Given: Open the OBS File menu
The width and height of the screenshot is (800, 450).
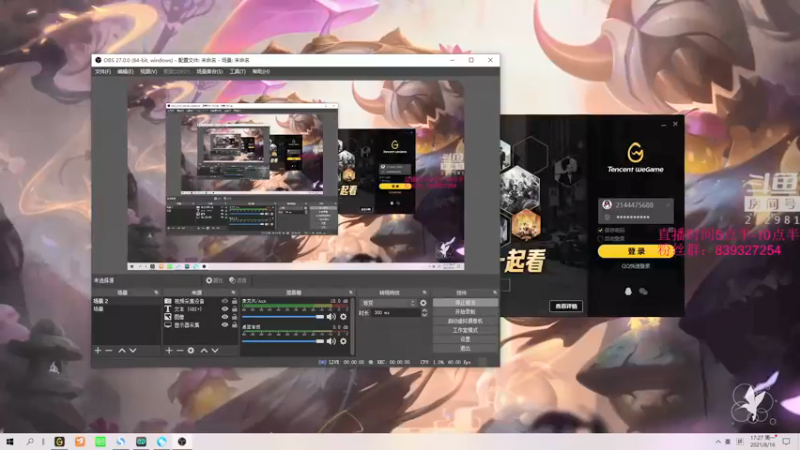Looking at the screenshot, I should (103, 71).
